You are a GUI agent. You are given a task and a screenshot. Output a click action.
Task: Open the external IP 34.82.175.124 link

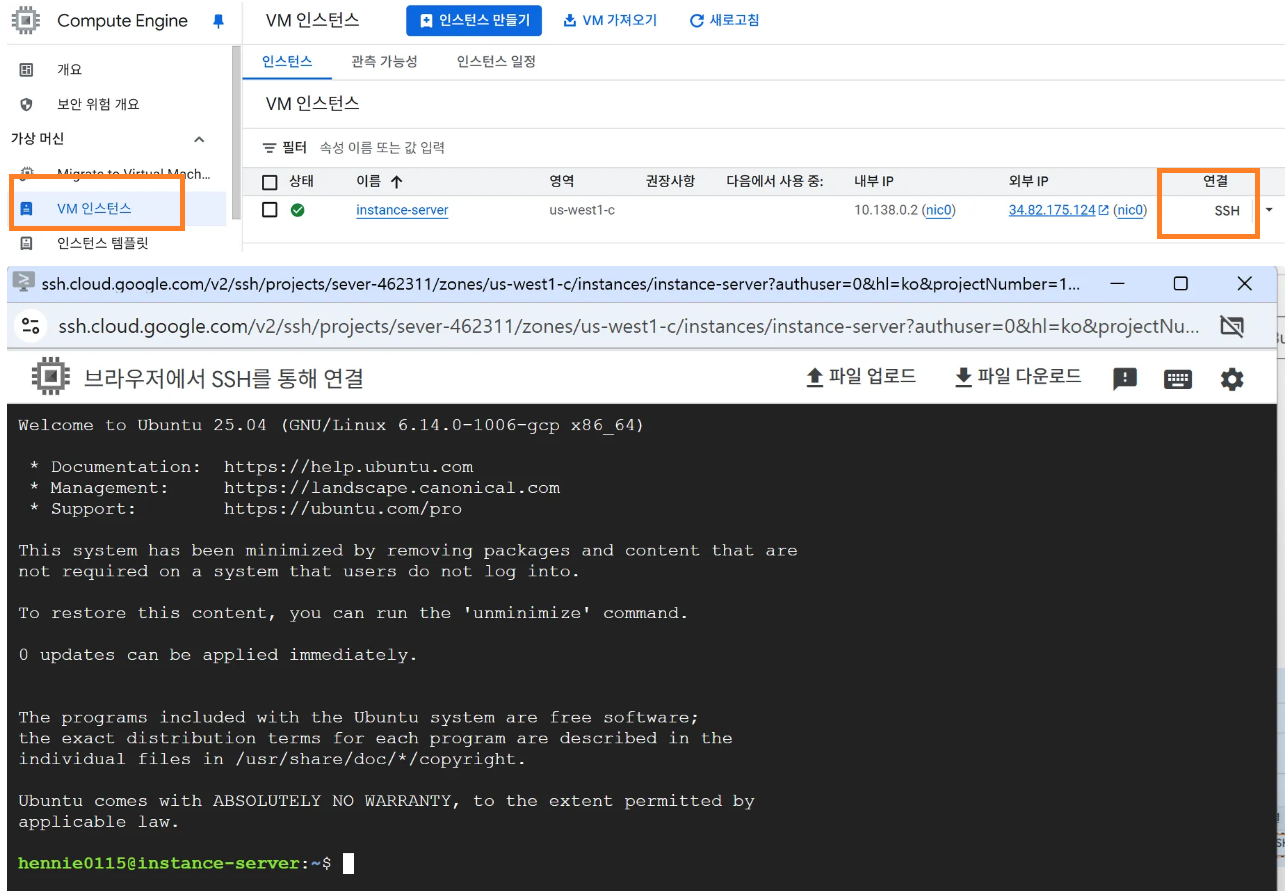point(1052,210)
